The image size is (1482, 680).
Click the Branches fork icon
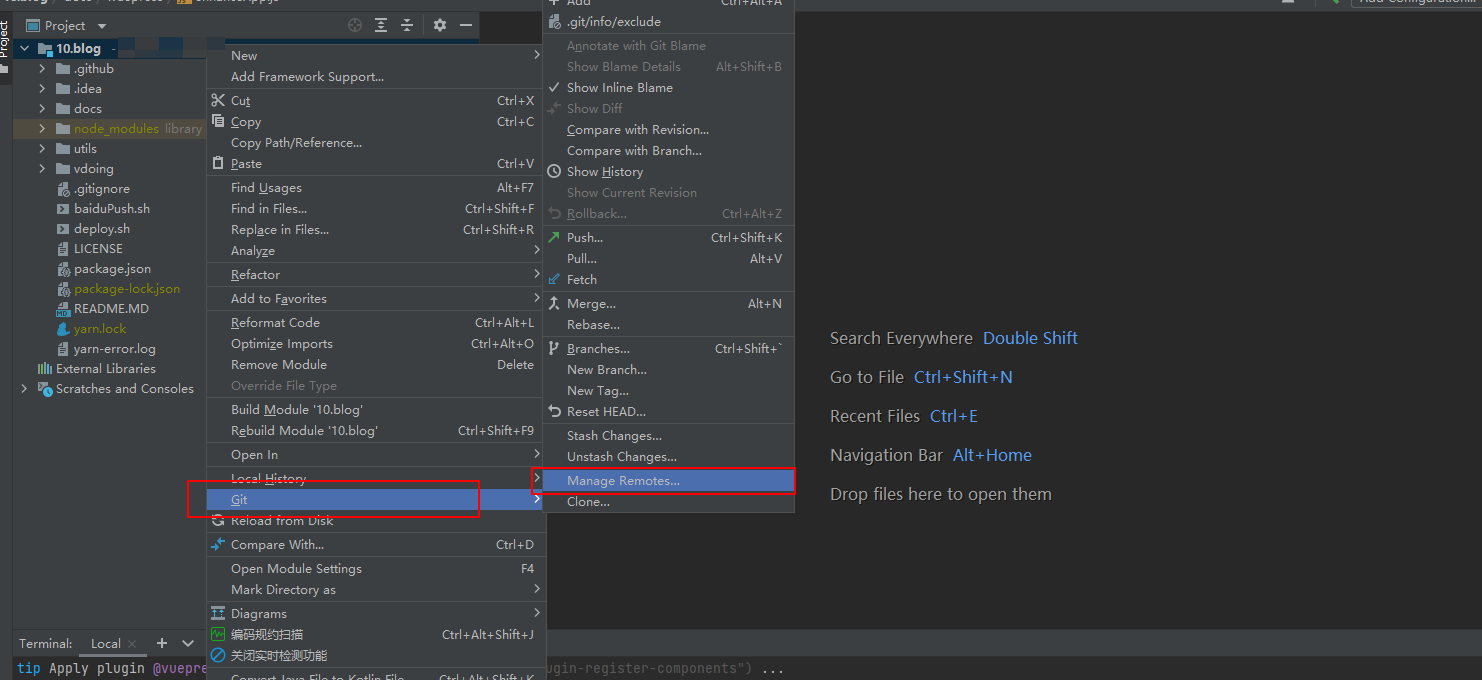(x=554, y=348)
